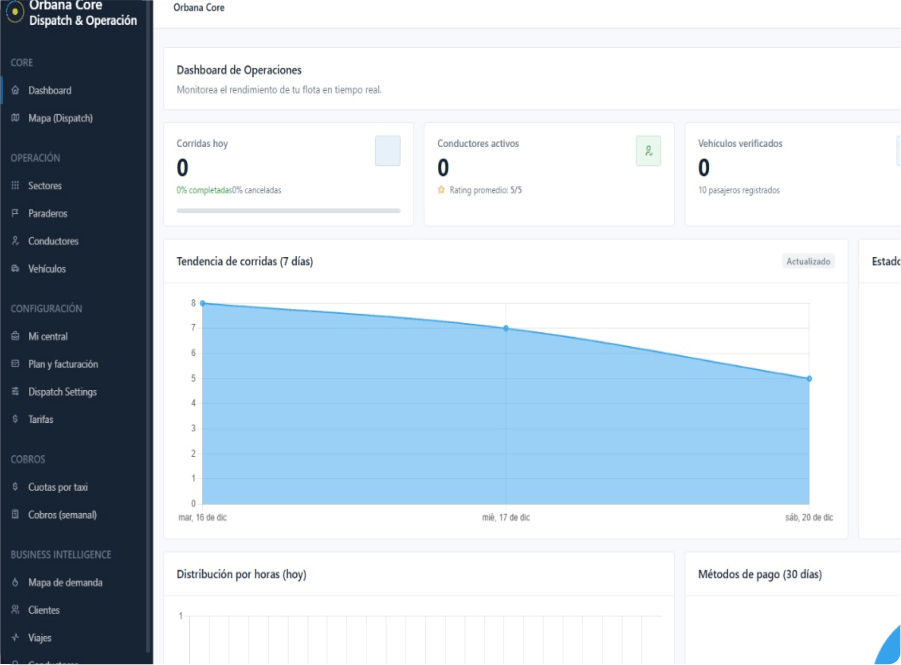
Task: Click the Paraderos flag icon
Action: (x=15, y=214)
